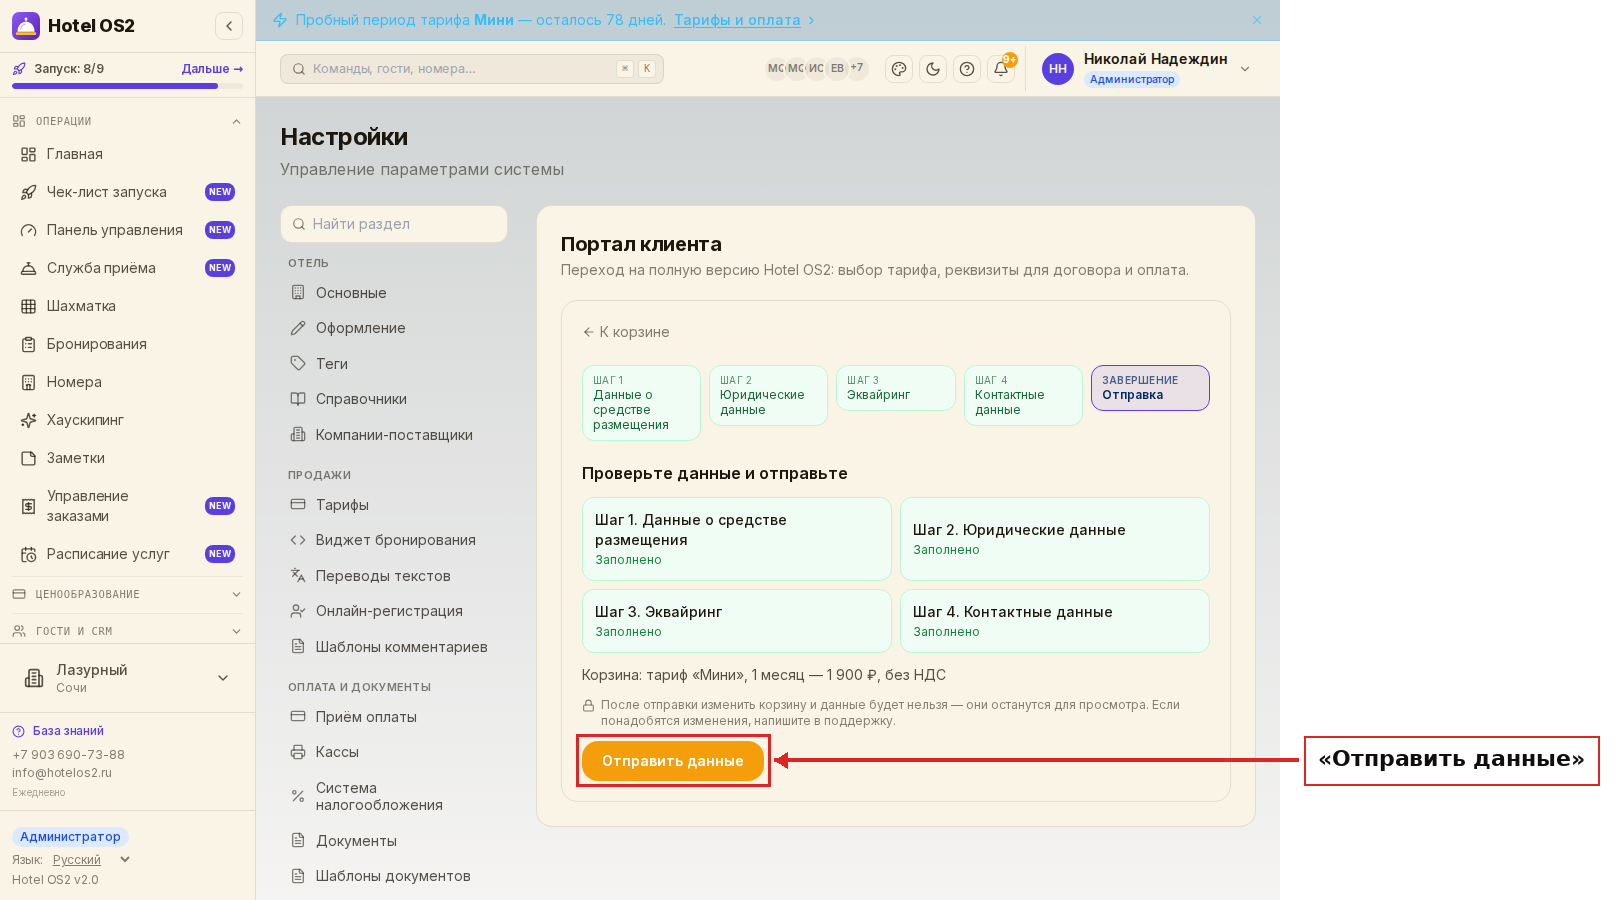Expand the Гости и CRM section
This screenshot has width=1623, height=900.
(x=128, y=631)
